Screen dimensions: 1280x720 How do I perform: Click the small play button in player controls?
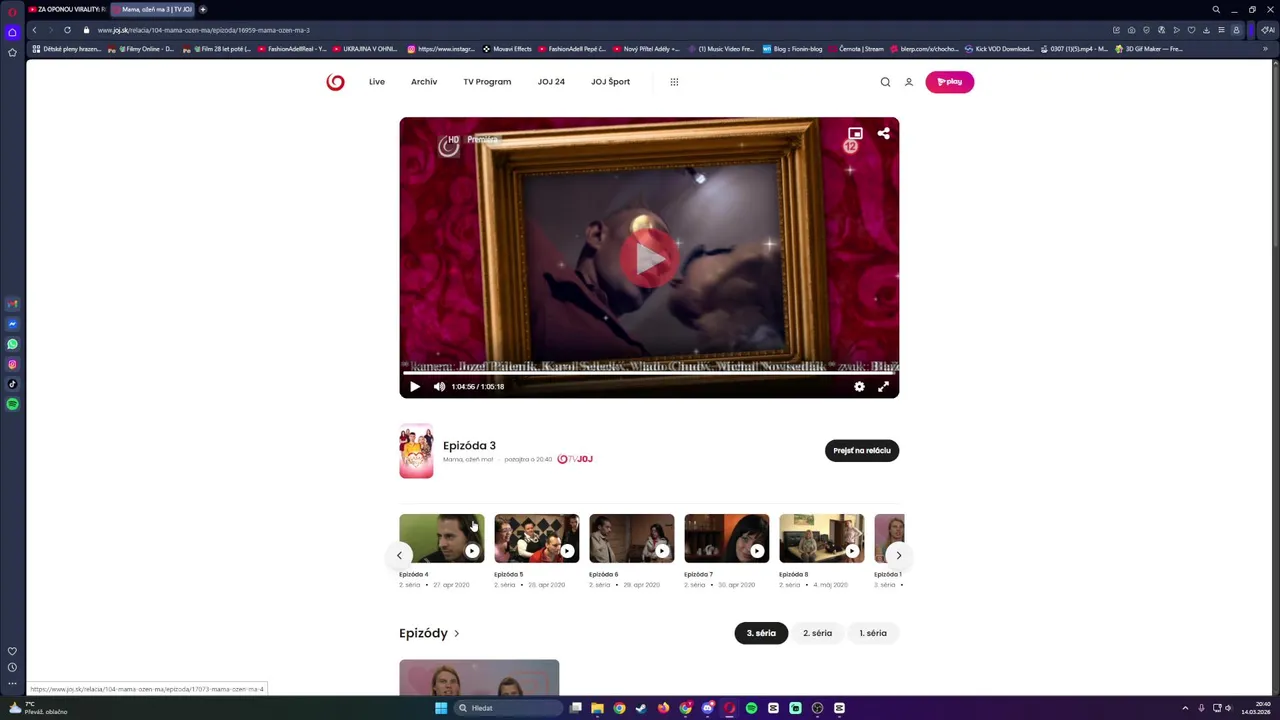[415, 386]
